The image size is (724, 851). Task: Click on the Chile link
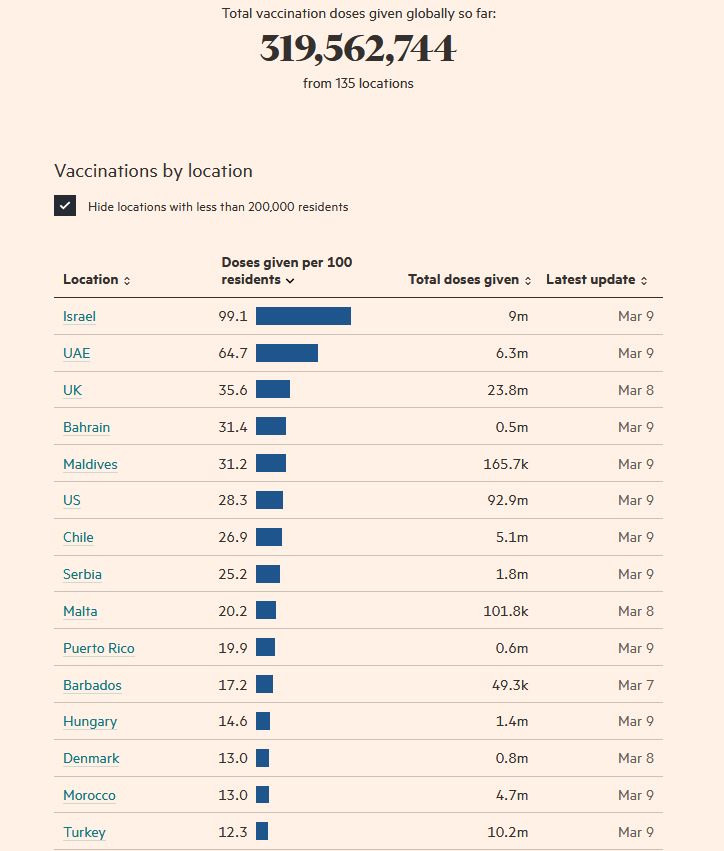point(78,537)
